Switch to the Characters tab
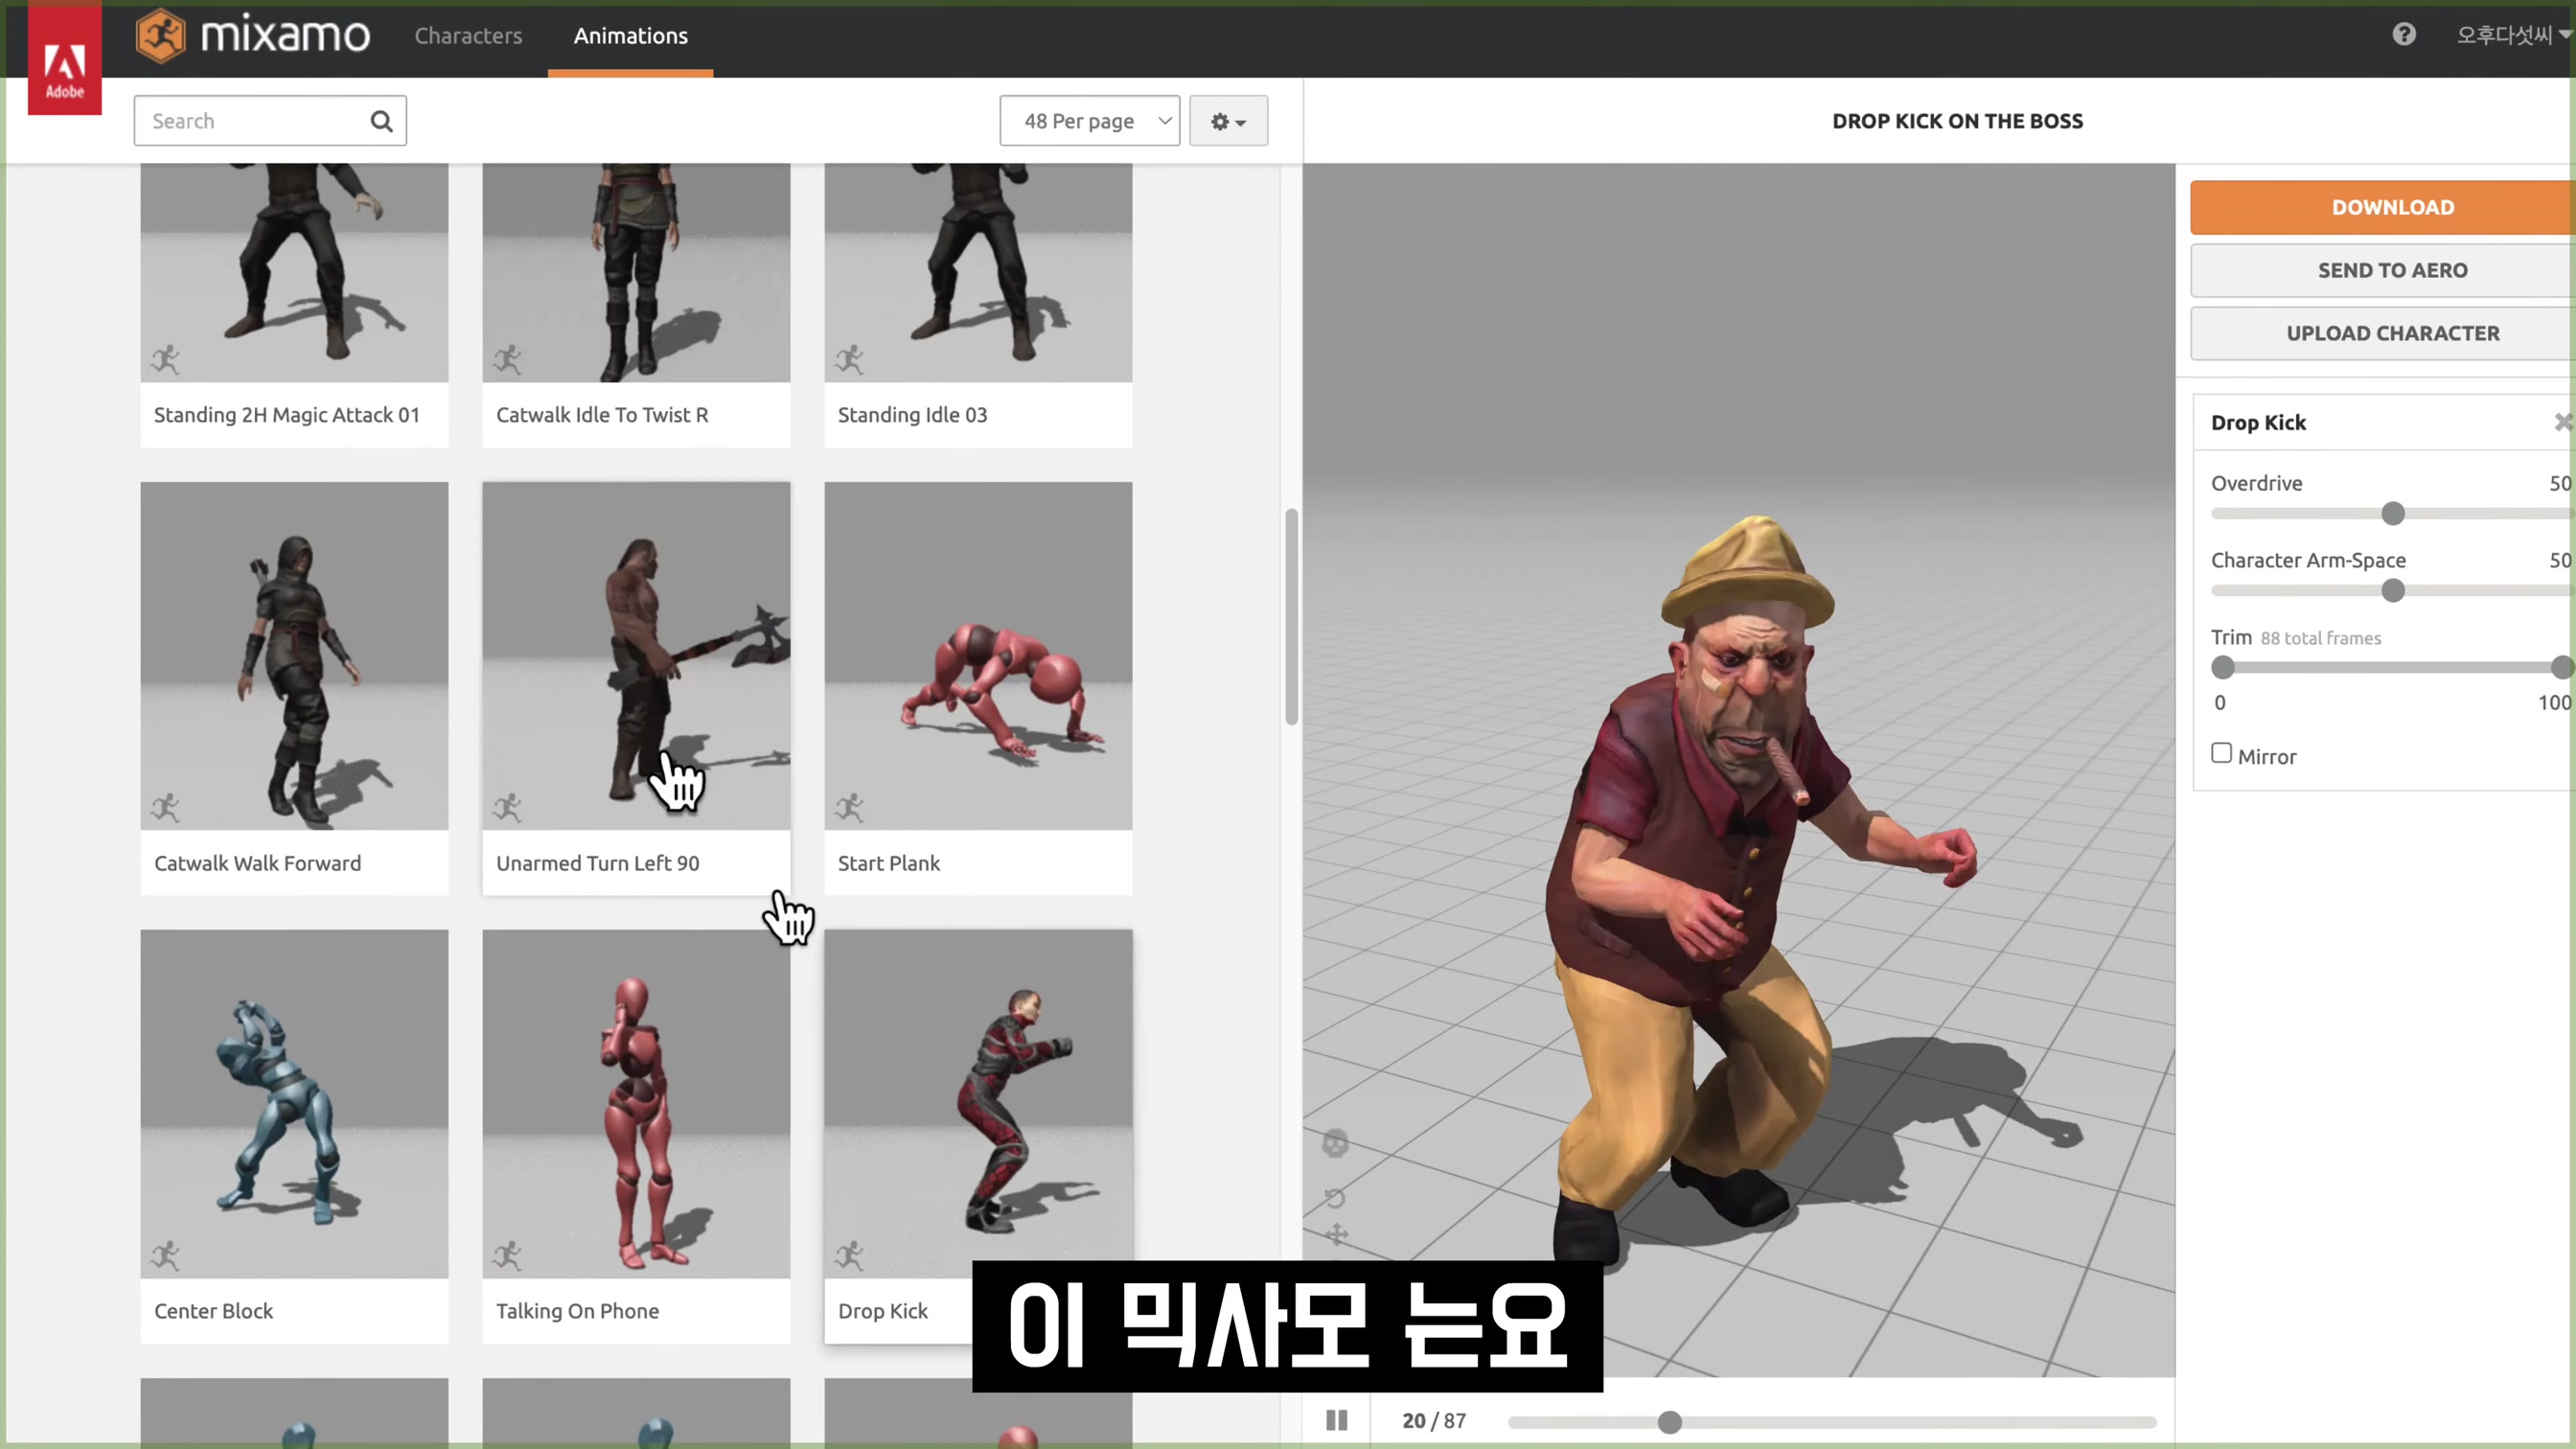 pos(468,36)
